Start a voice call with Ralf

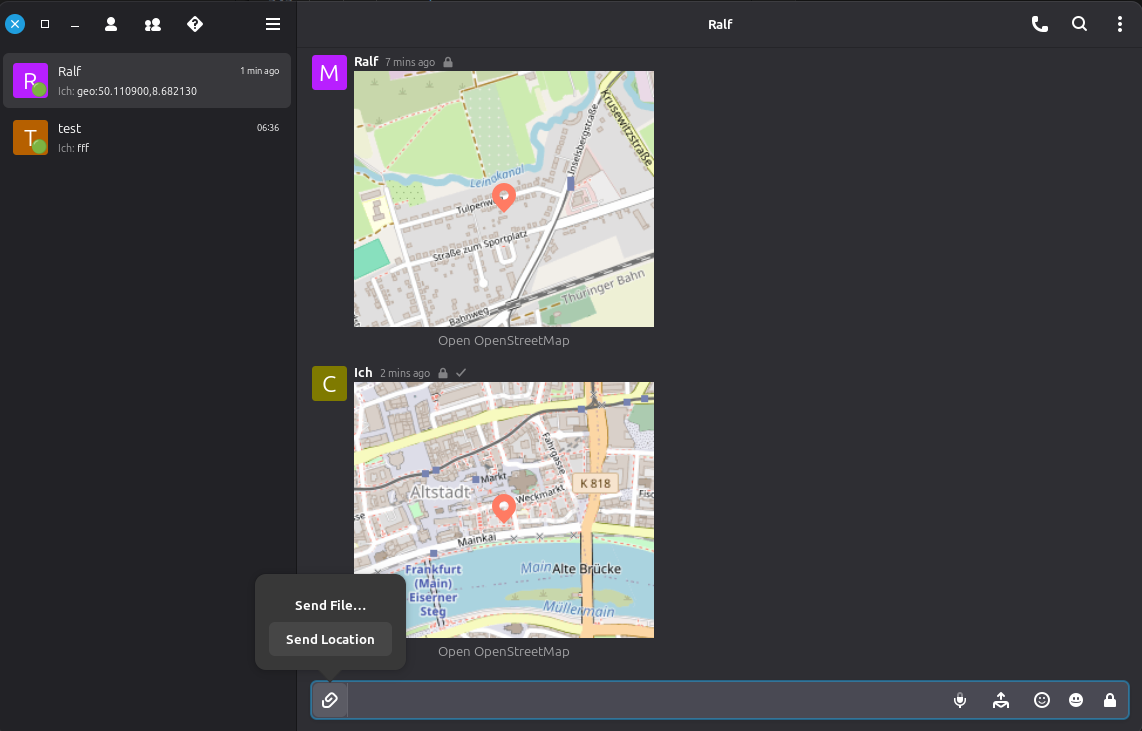tap(1039, 24)
